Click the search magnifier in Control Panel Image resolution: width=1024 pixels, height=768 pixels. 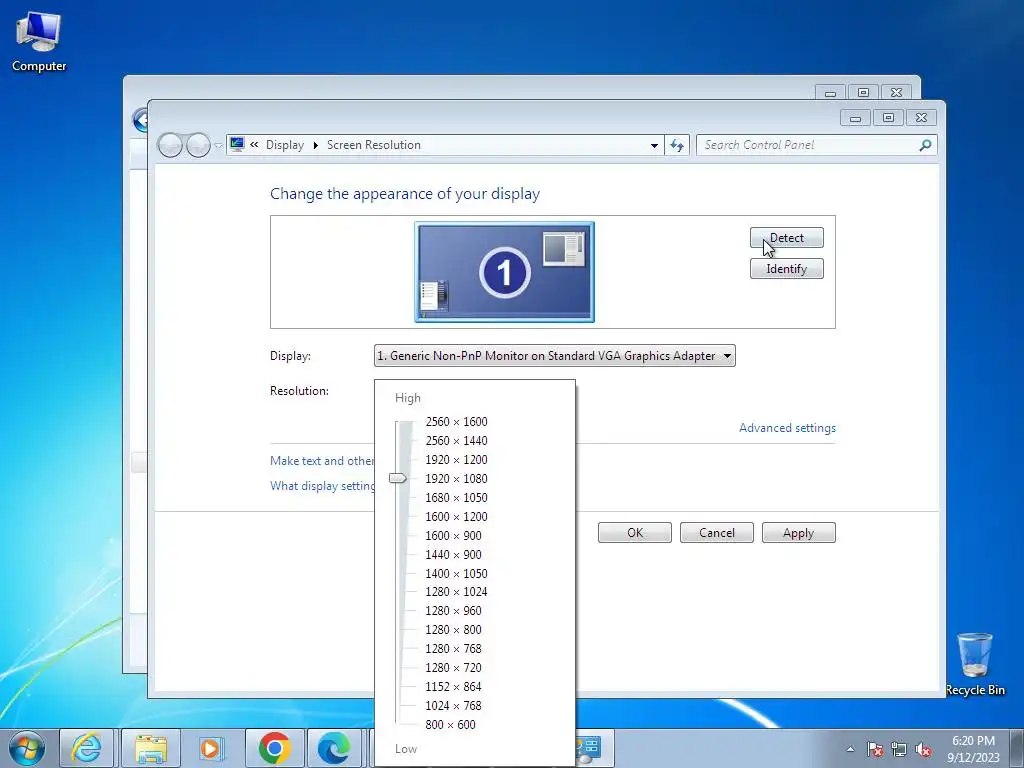pyautogui.click(x=925, y=145)
